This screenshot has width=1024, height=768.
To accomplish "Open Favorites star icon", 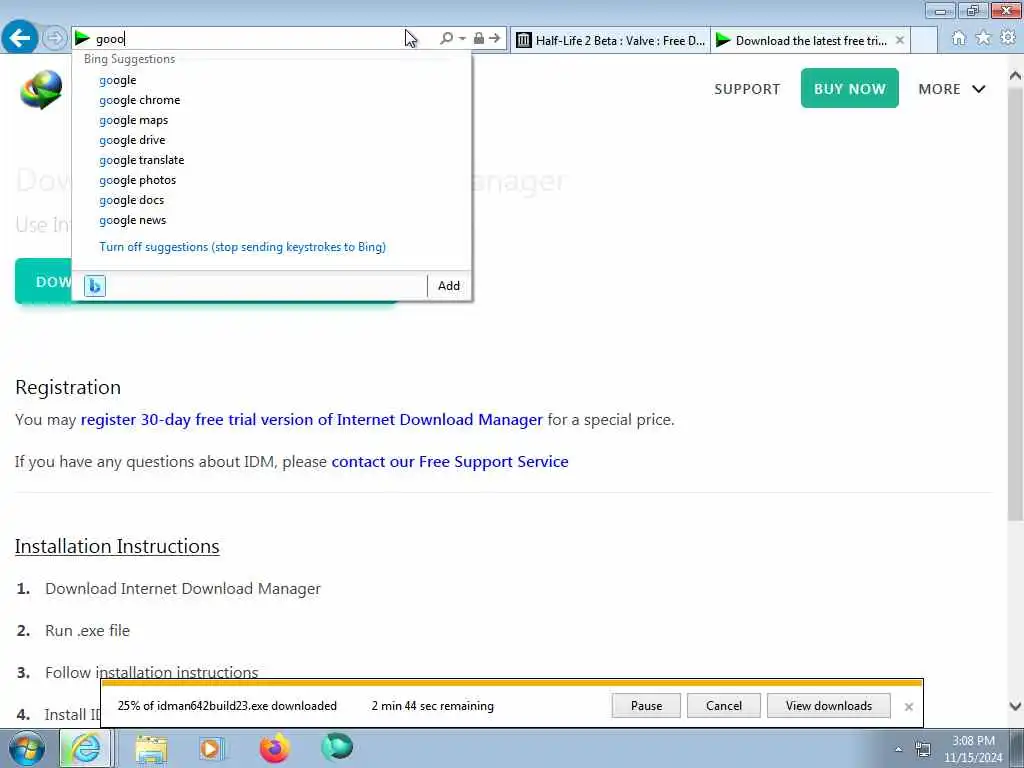I will click(x=983, y=39).
